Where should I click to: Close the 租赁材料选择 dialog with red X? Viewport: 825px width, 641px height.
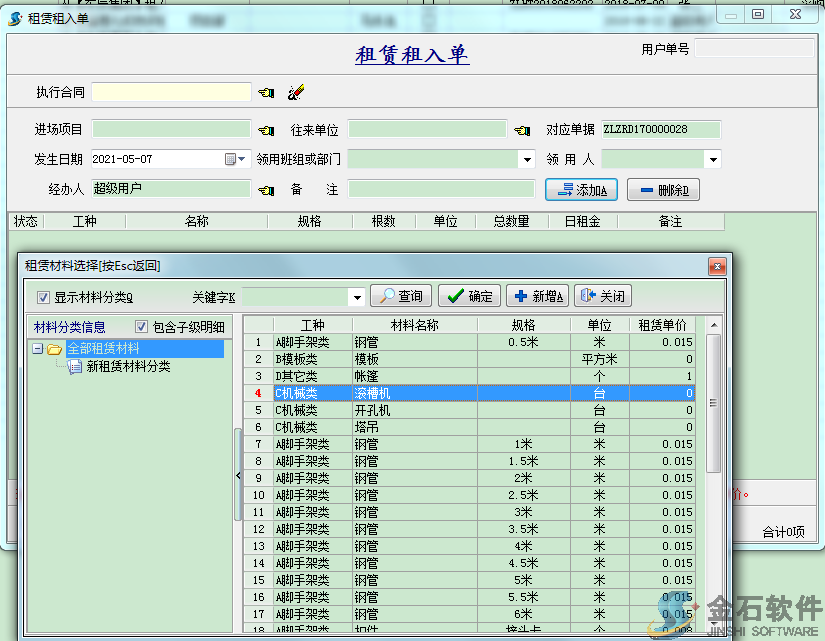tap(717, 266)
